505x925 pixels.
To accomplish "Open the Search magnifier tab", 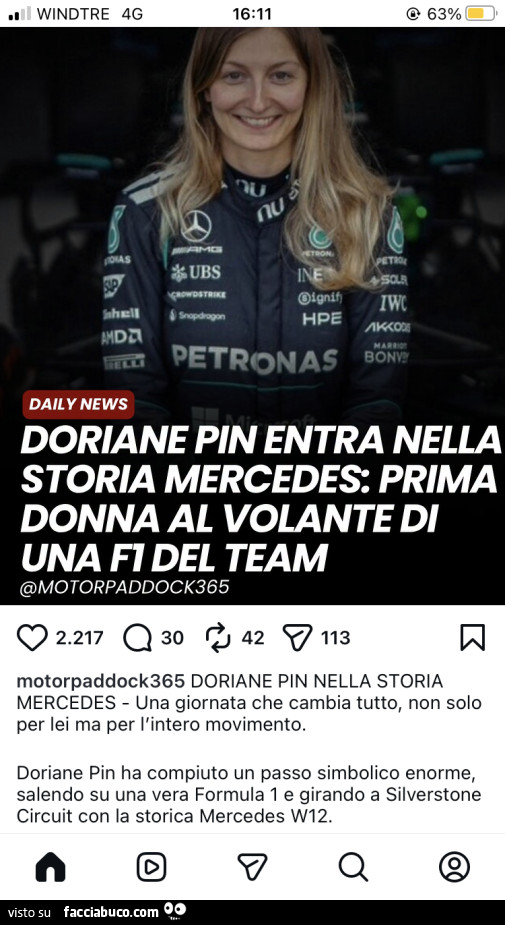I will coord(353,867).
